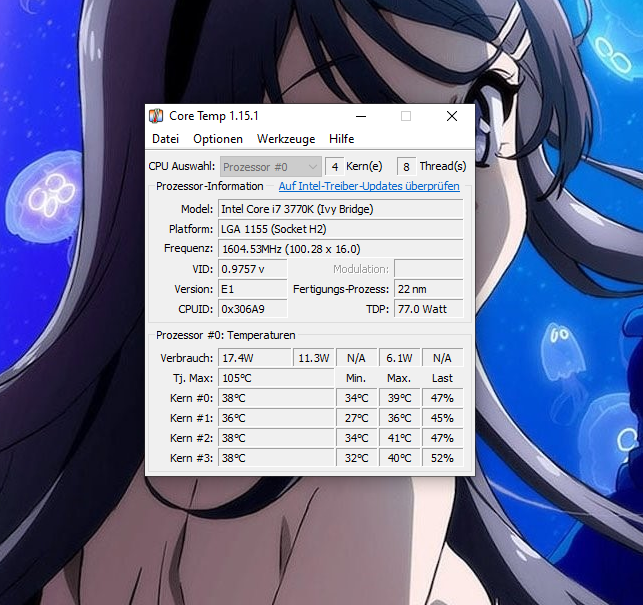643x605 pixels.
Task: Select the Fertigungs-Prozess value 22 nm
Action: tap(429, 289)
